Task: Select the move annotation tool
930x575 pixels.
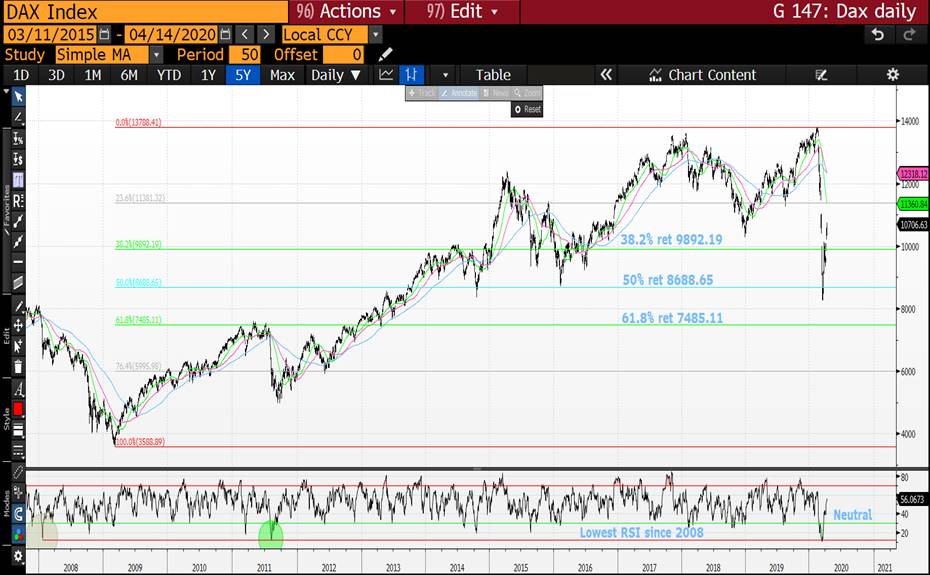Action: 18,326
